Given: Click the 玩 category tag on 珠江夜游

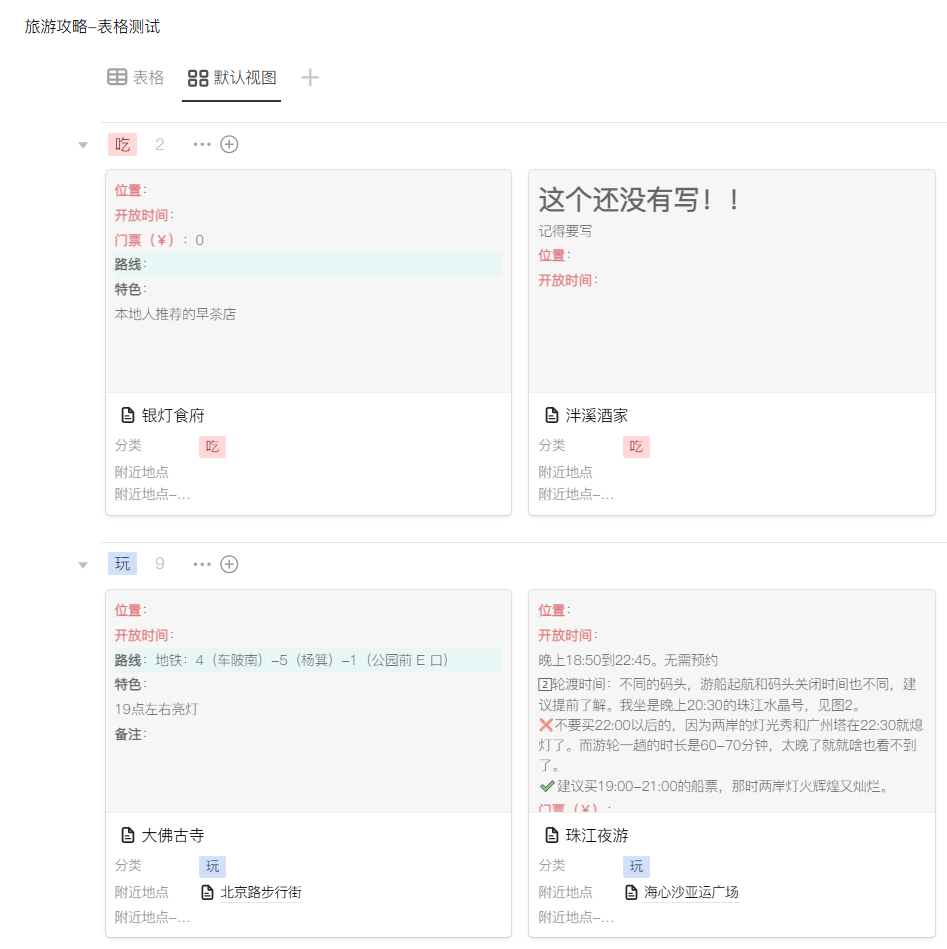Looking at the screenshot, I should coord(636,867).
